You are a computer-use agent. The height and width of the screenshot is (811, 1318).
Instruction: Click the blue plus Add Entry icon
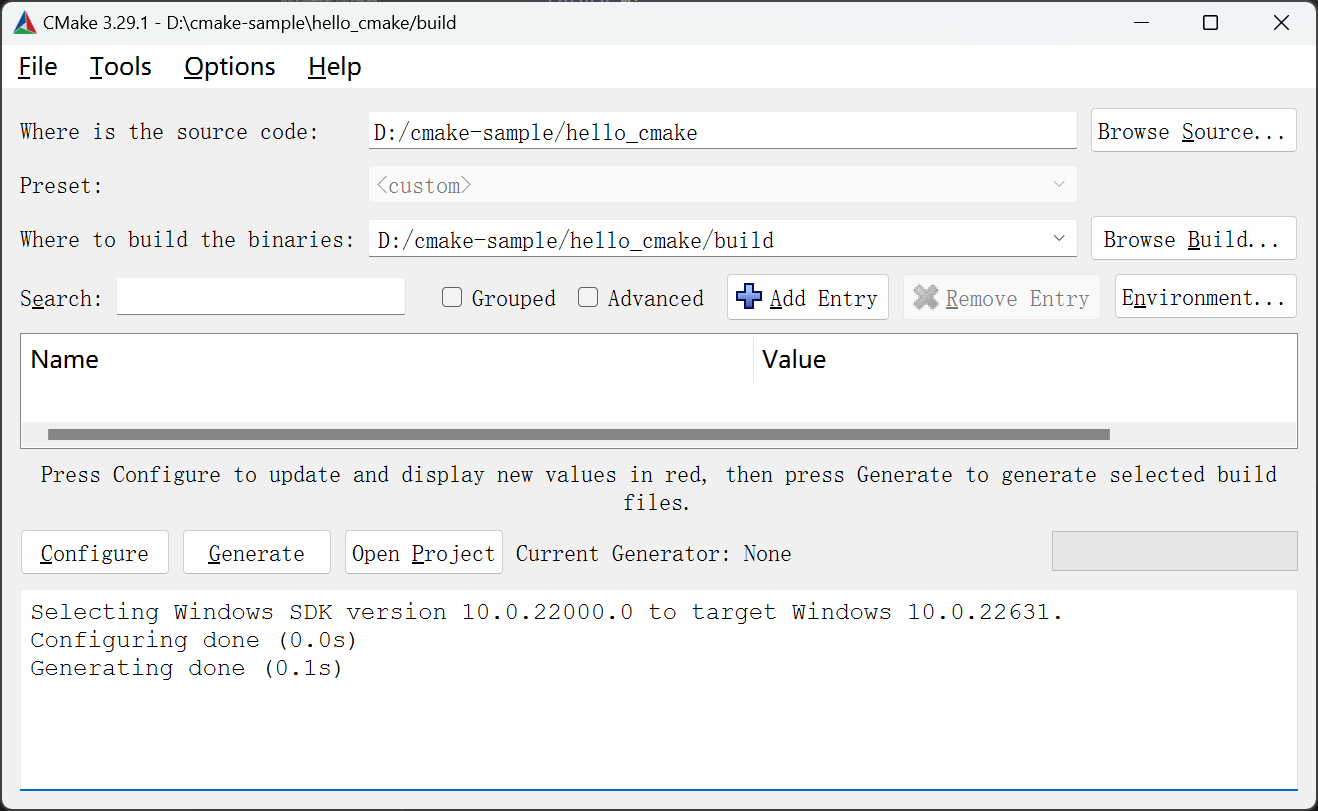[748, 297]
